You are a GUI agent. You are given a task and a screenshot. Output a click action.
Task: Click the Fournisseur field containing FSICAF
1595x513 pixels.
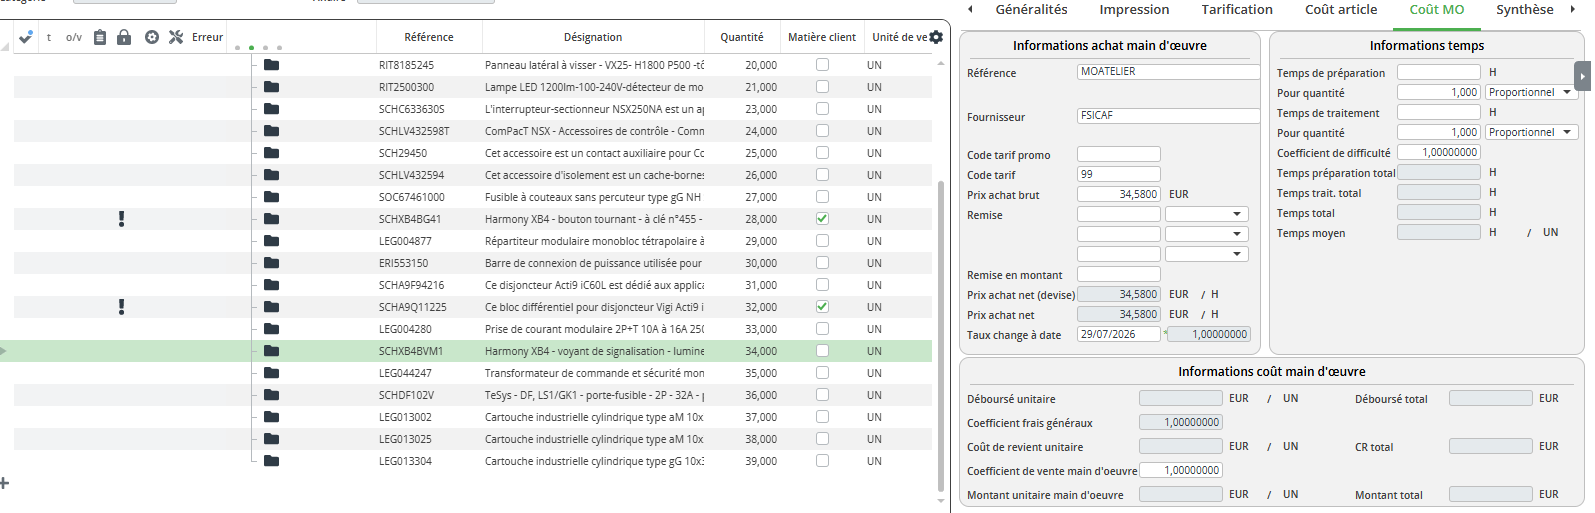pos(1169,116)
